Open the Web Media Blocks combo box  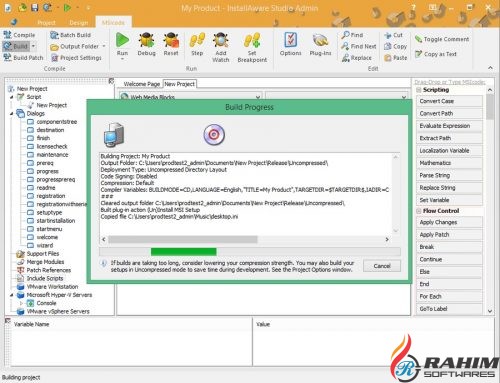tap(191, 97)
